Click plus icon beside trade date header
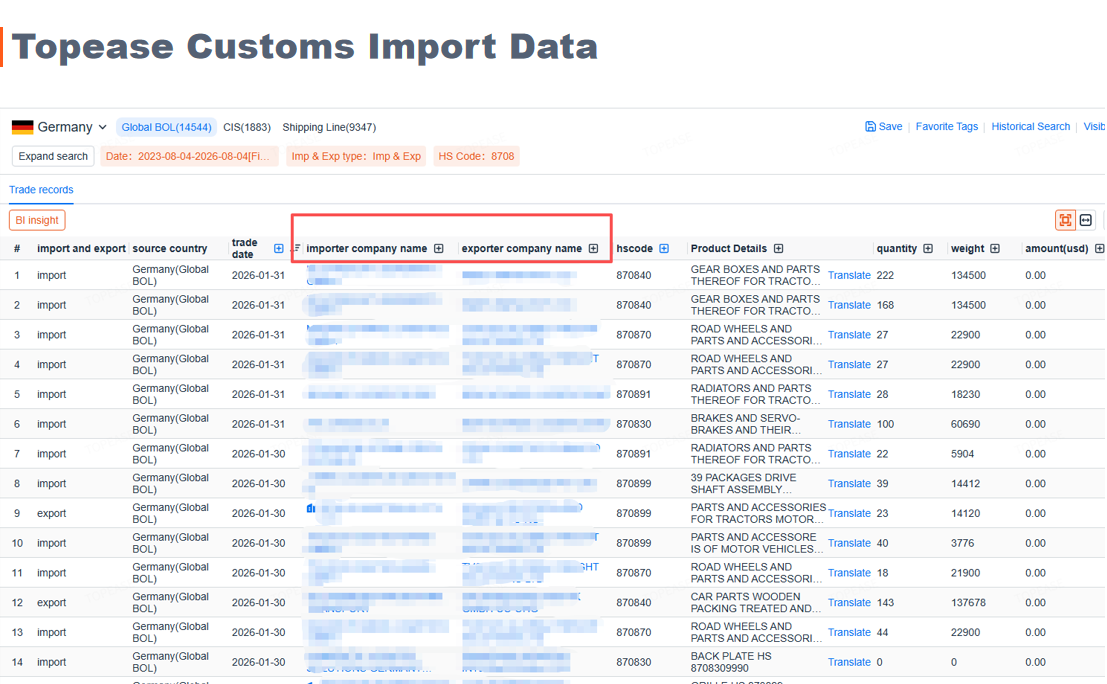 278,248
